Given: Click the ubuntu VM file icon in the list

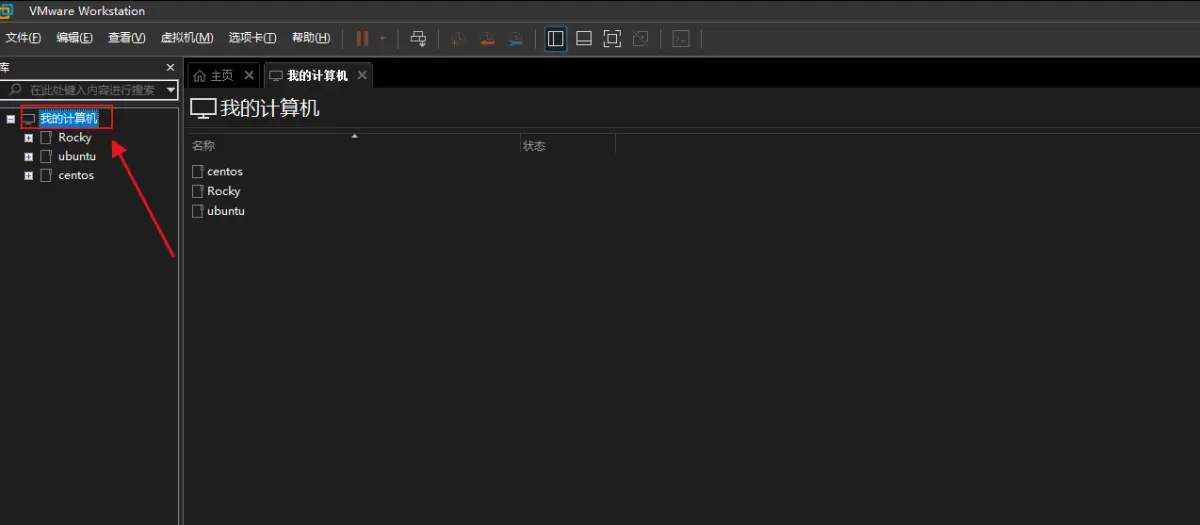Looking at the screenshot, I should coord(197,211).
